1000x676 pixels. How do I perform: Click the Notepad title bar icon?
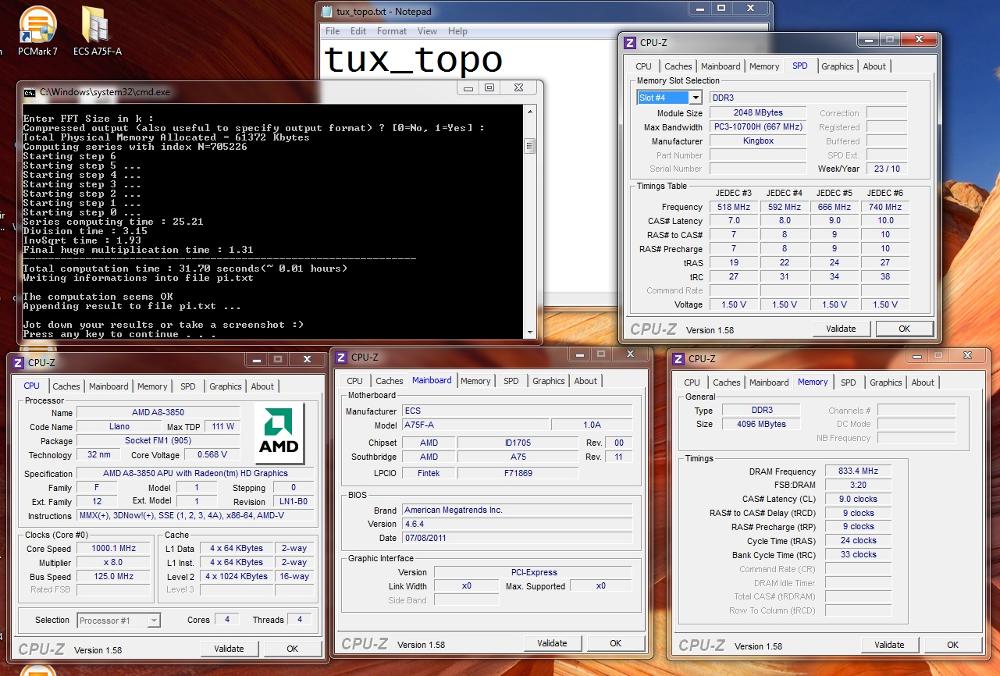coord(327,11)
